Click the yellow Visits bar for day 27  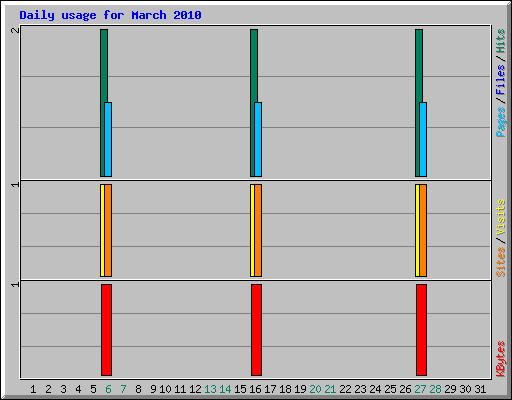pyautogui.click(x=417, y=230)
